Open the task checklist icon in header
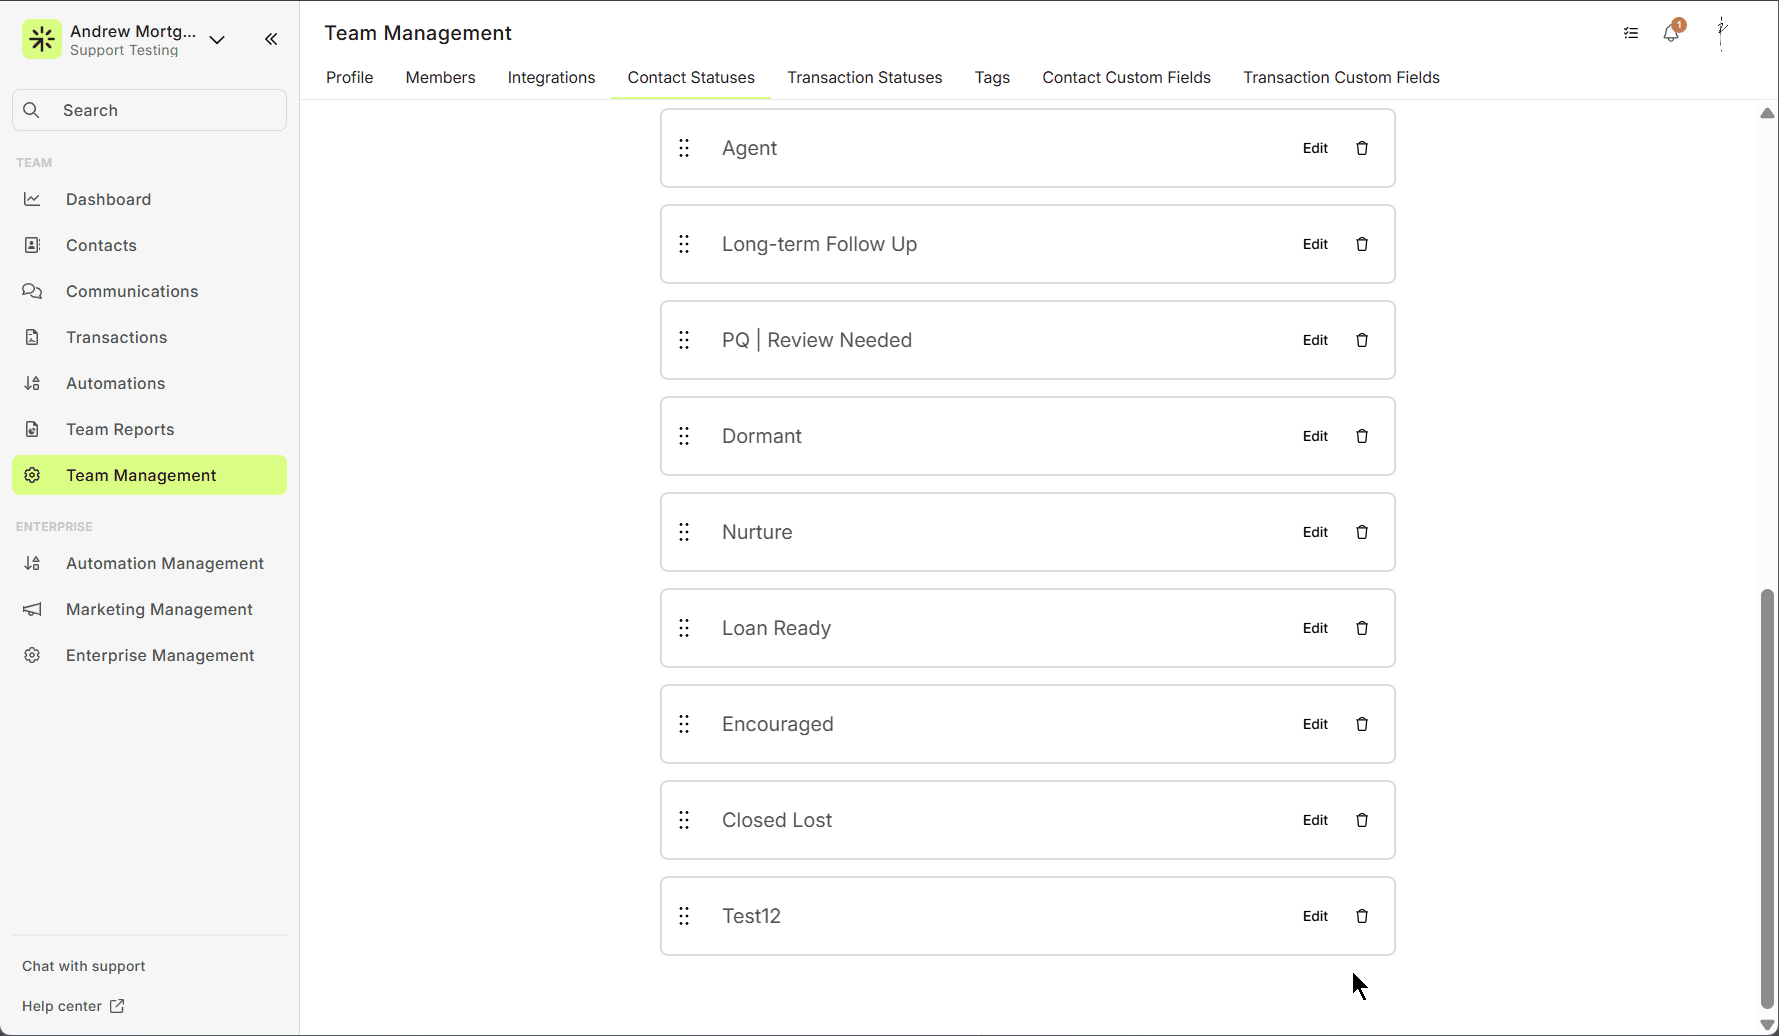1779x1036 pixels. [1630, 33]
